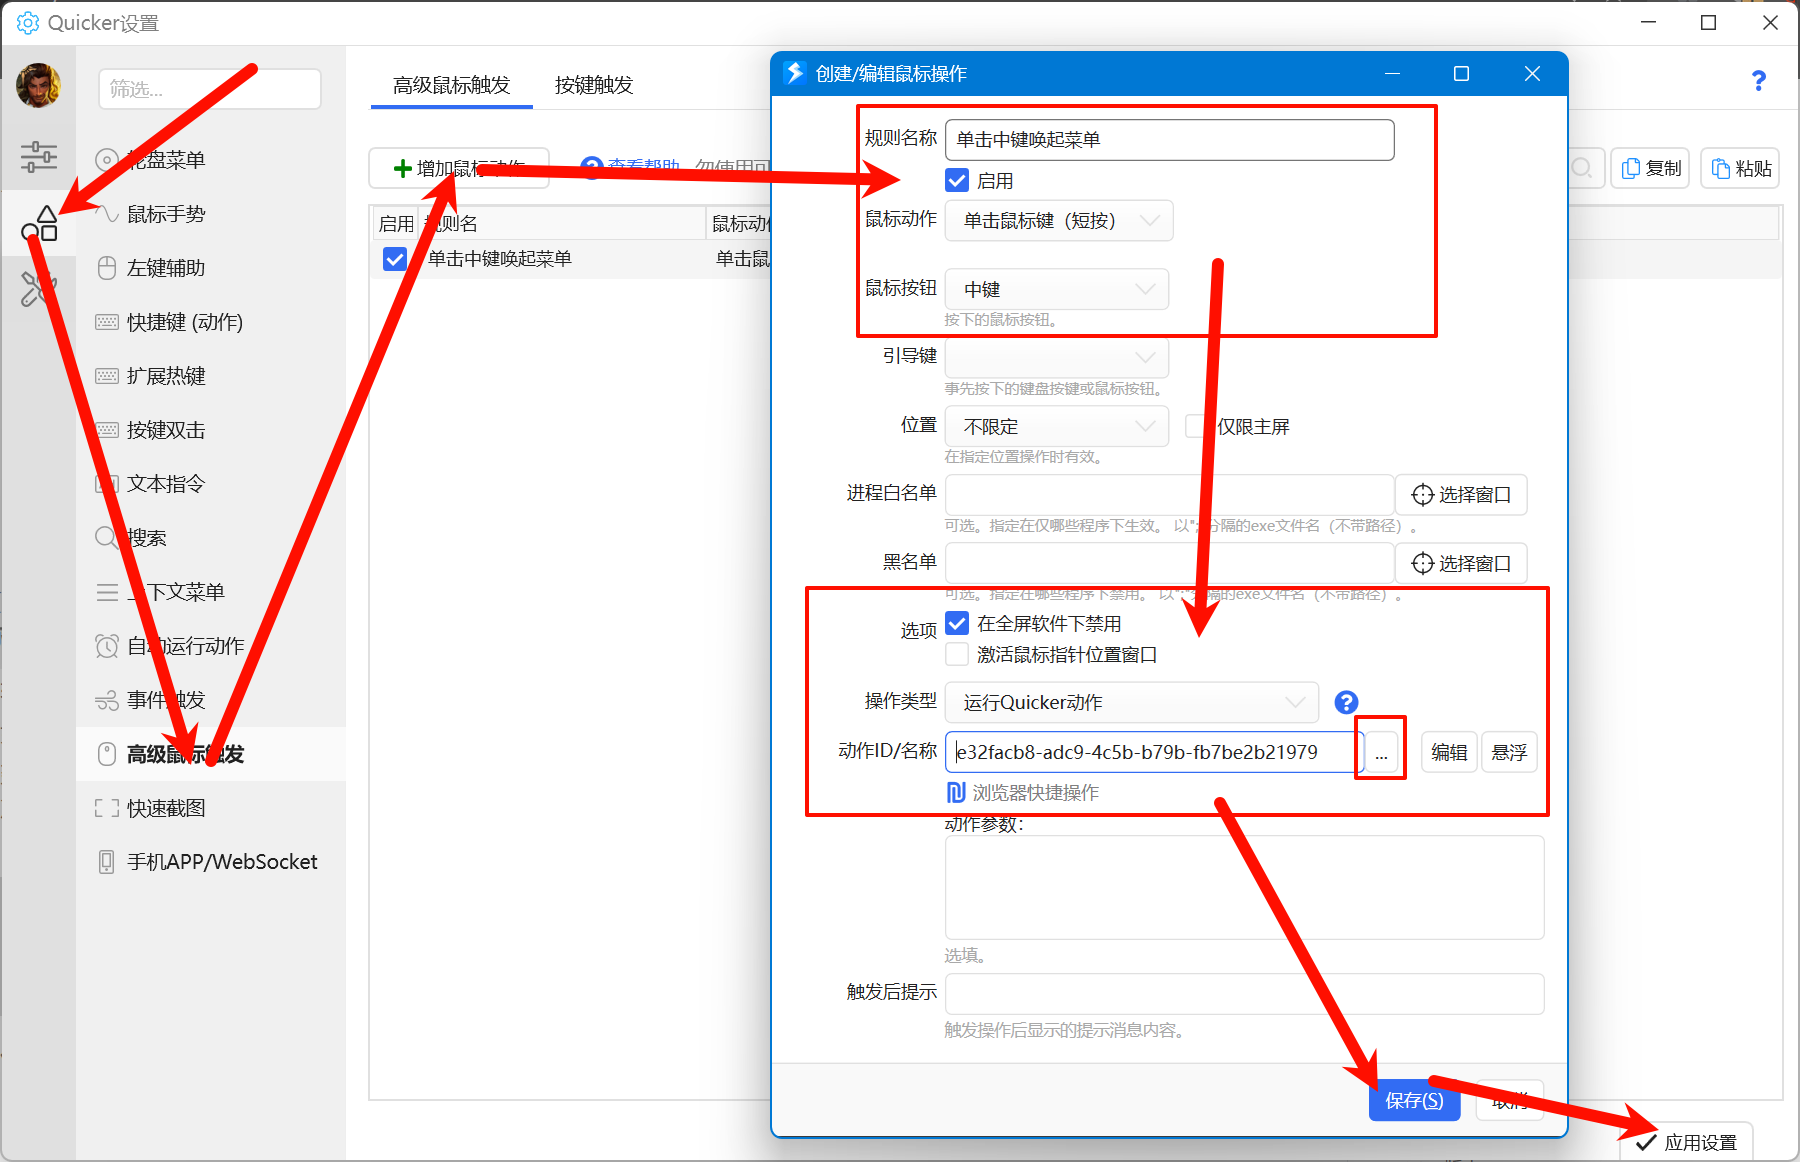The width and height of the screenshot is (1800, 1162).
Task: Switch to 高级鼠标触发 tab
Action: (x=451, y=85)
